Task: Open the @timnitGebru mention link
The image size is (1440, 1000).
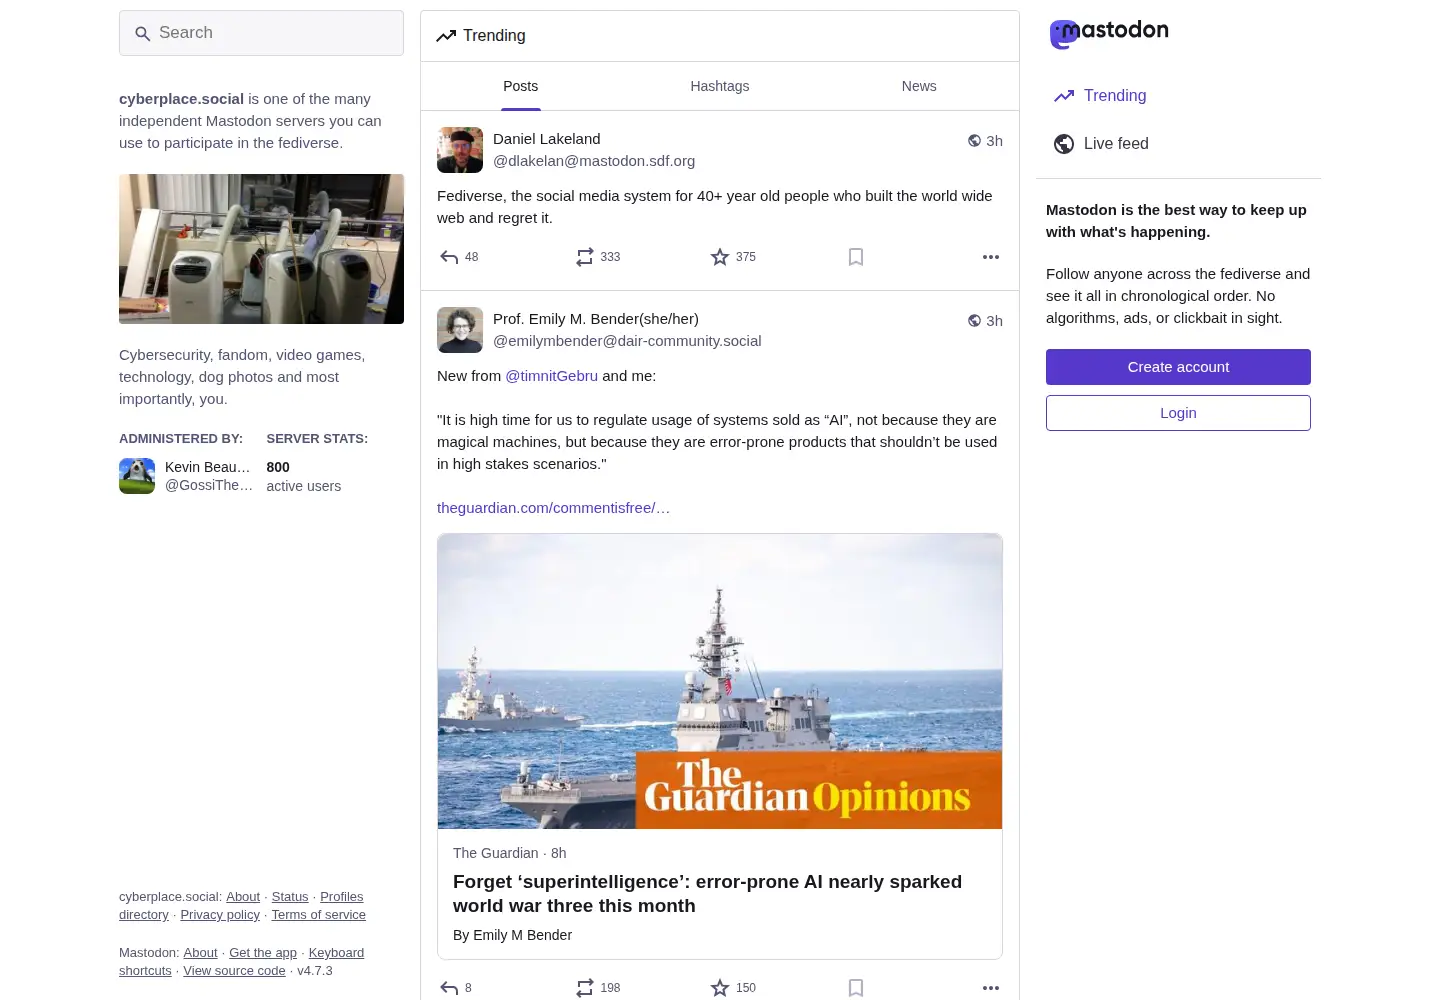Action: (x=551, y=376)
